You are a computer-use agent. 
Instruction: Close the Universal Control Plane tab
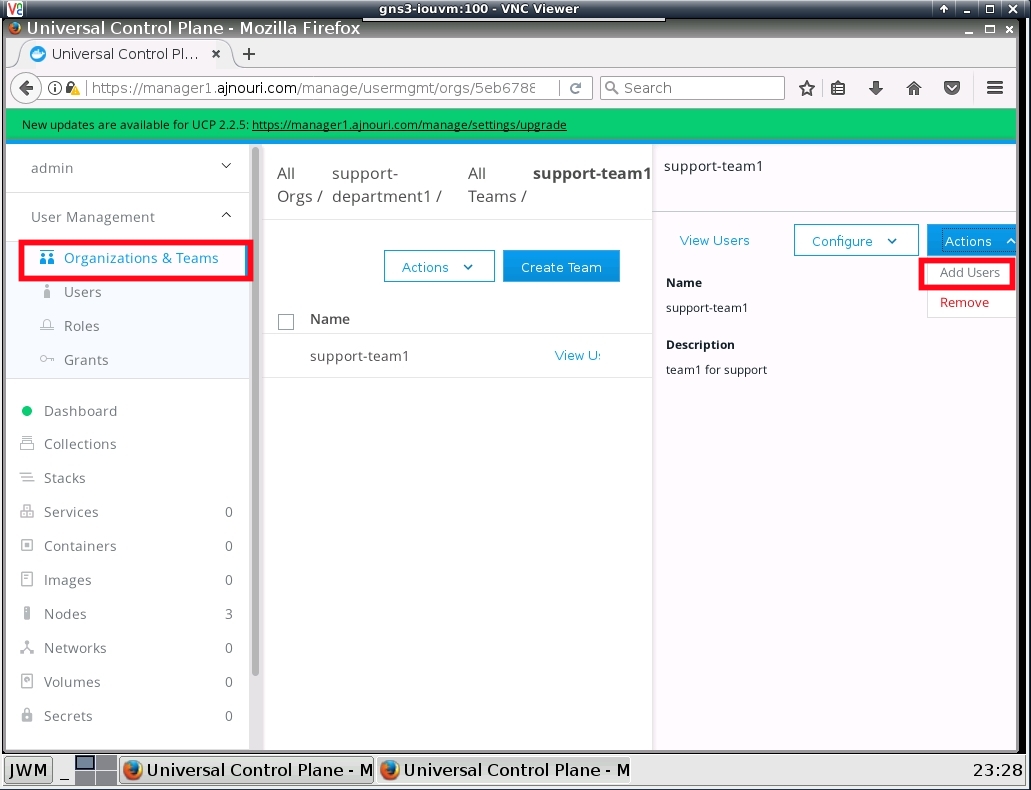point(216,54)
